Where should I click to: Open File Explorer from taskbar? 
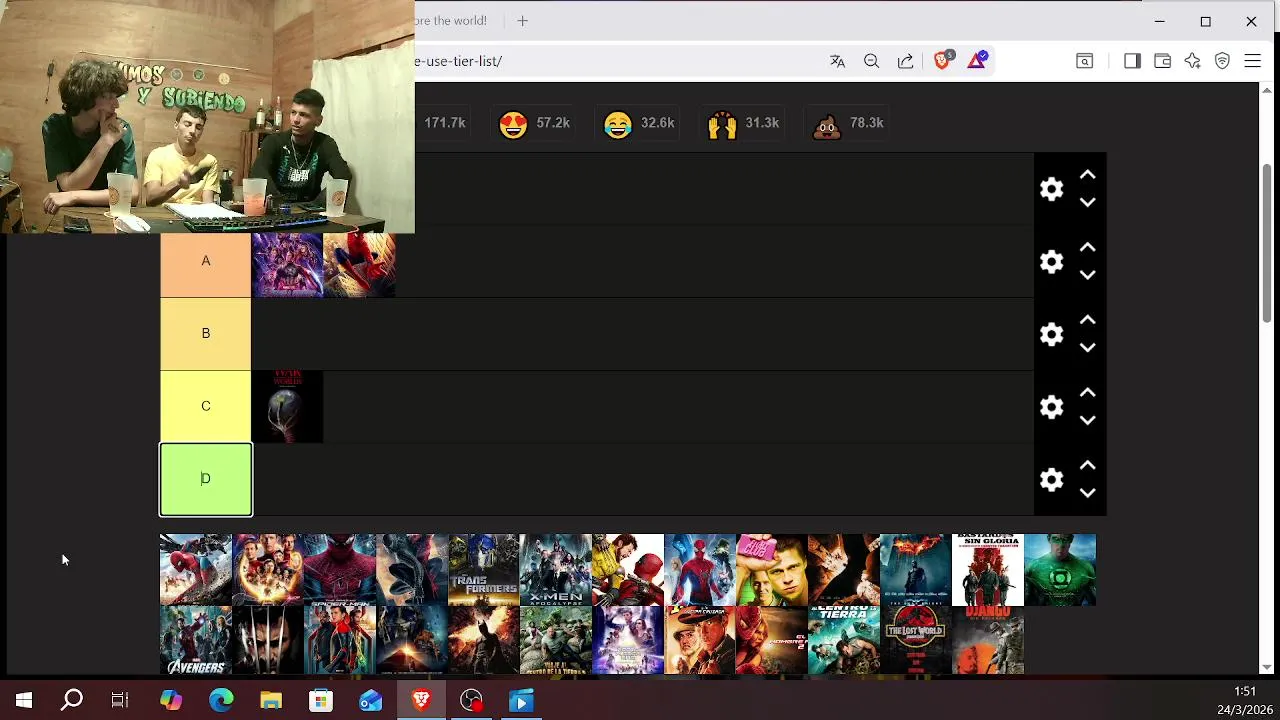tap(271, 701)
